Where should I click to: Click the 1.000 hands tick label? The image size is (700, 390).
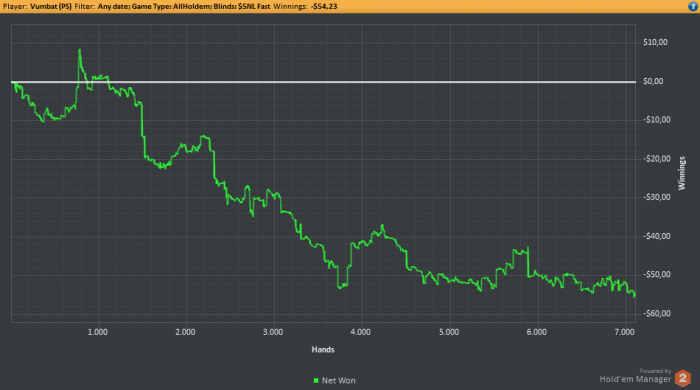97,332
